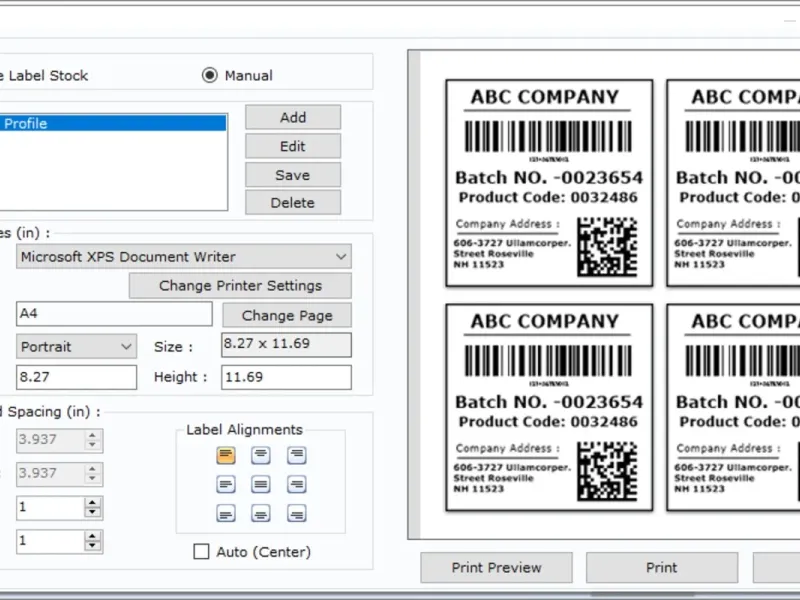Select bottom-right label alignment icon
The width and height of the screenshot is (800, 600).
296,514
